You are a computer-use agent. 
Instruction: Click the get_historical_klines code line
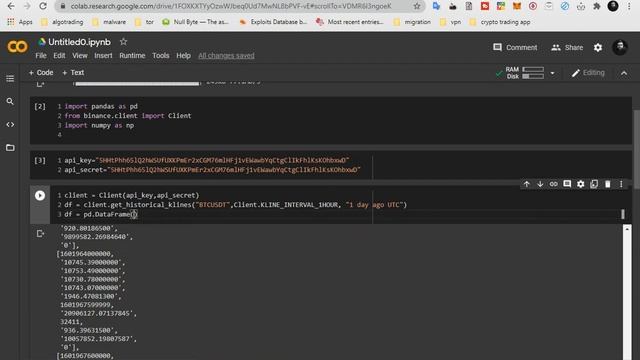tap(236, 205)
